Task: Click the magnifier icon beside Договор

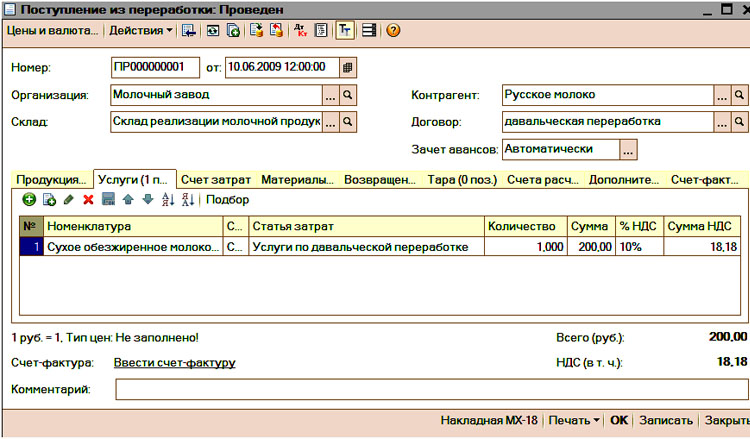Action: (x=739, y=122)
